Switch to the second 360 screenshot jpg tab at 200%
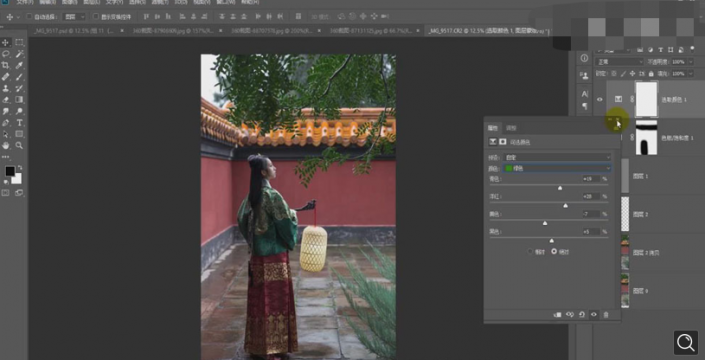Screen dimensions: 705x360 click(x=272, y=31)
